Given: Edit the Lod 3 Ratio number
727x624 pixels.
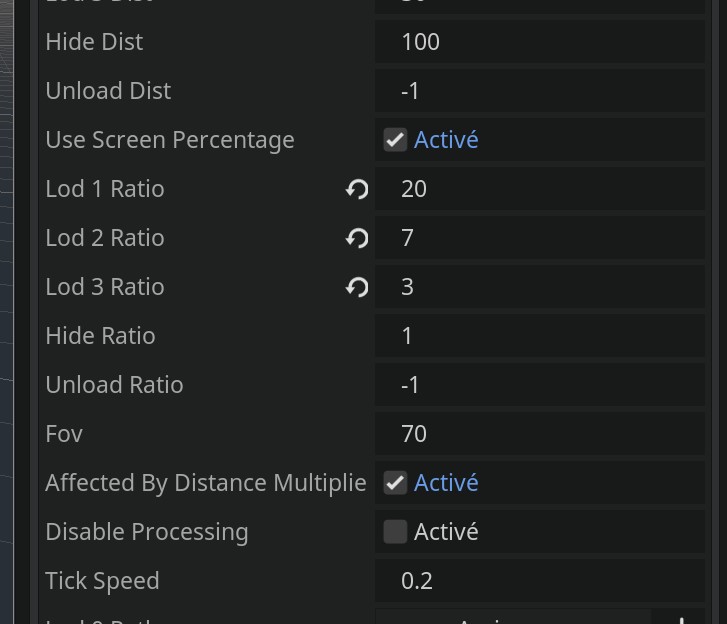Looking at the screenshot, I should (540, 287).
